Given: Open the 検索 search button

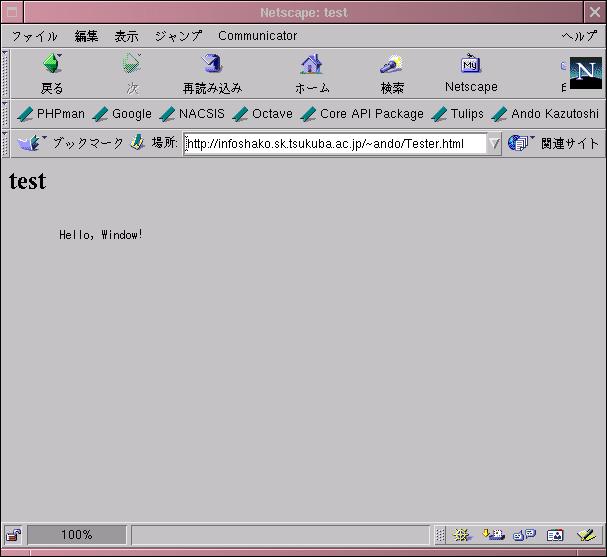Looking at the screenshot, I should coord(392,74).
